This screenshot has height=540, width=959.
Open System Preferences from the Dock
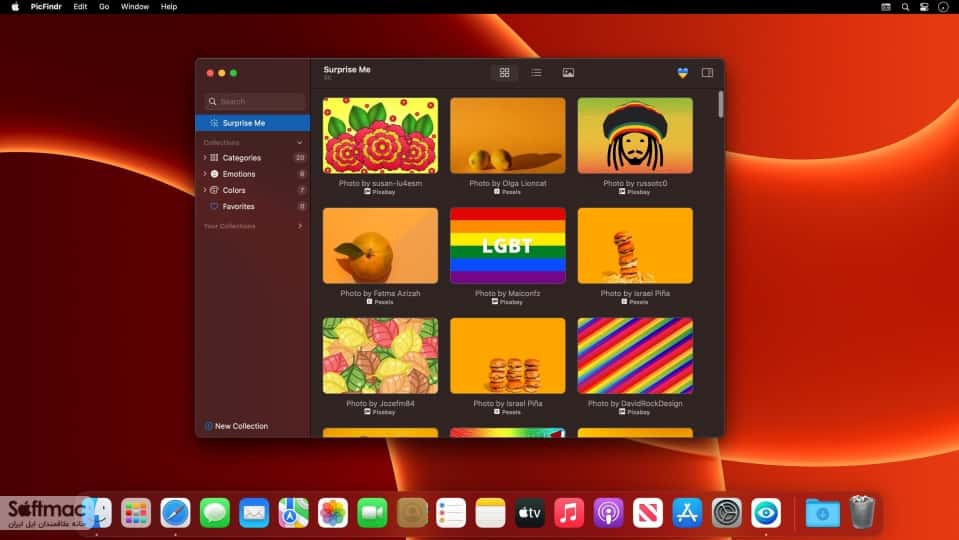pyautogui.click(x=727, y=513)
